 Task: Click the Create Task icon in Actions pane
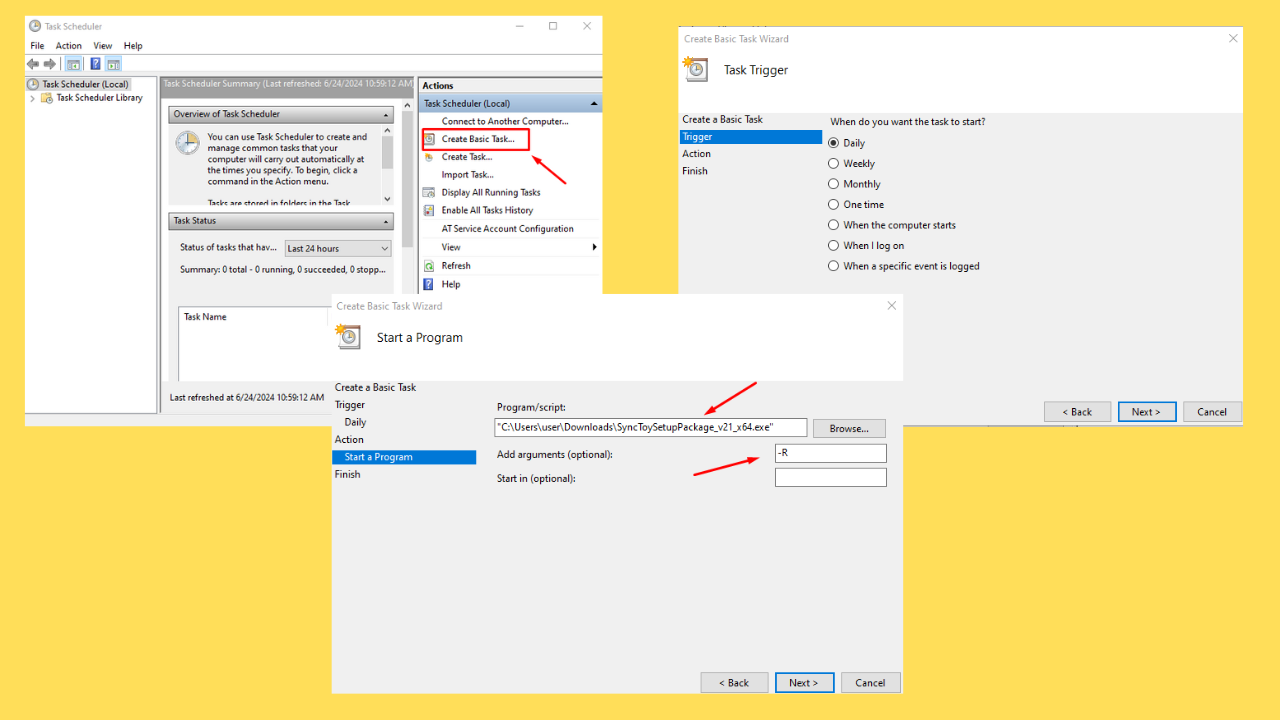(430, 157)
